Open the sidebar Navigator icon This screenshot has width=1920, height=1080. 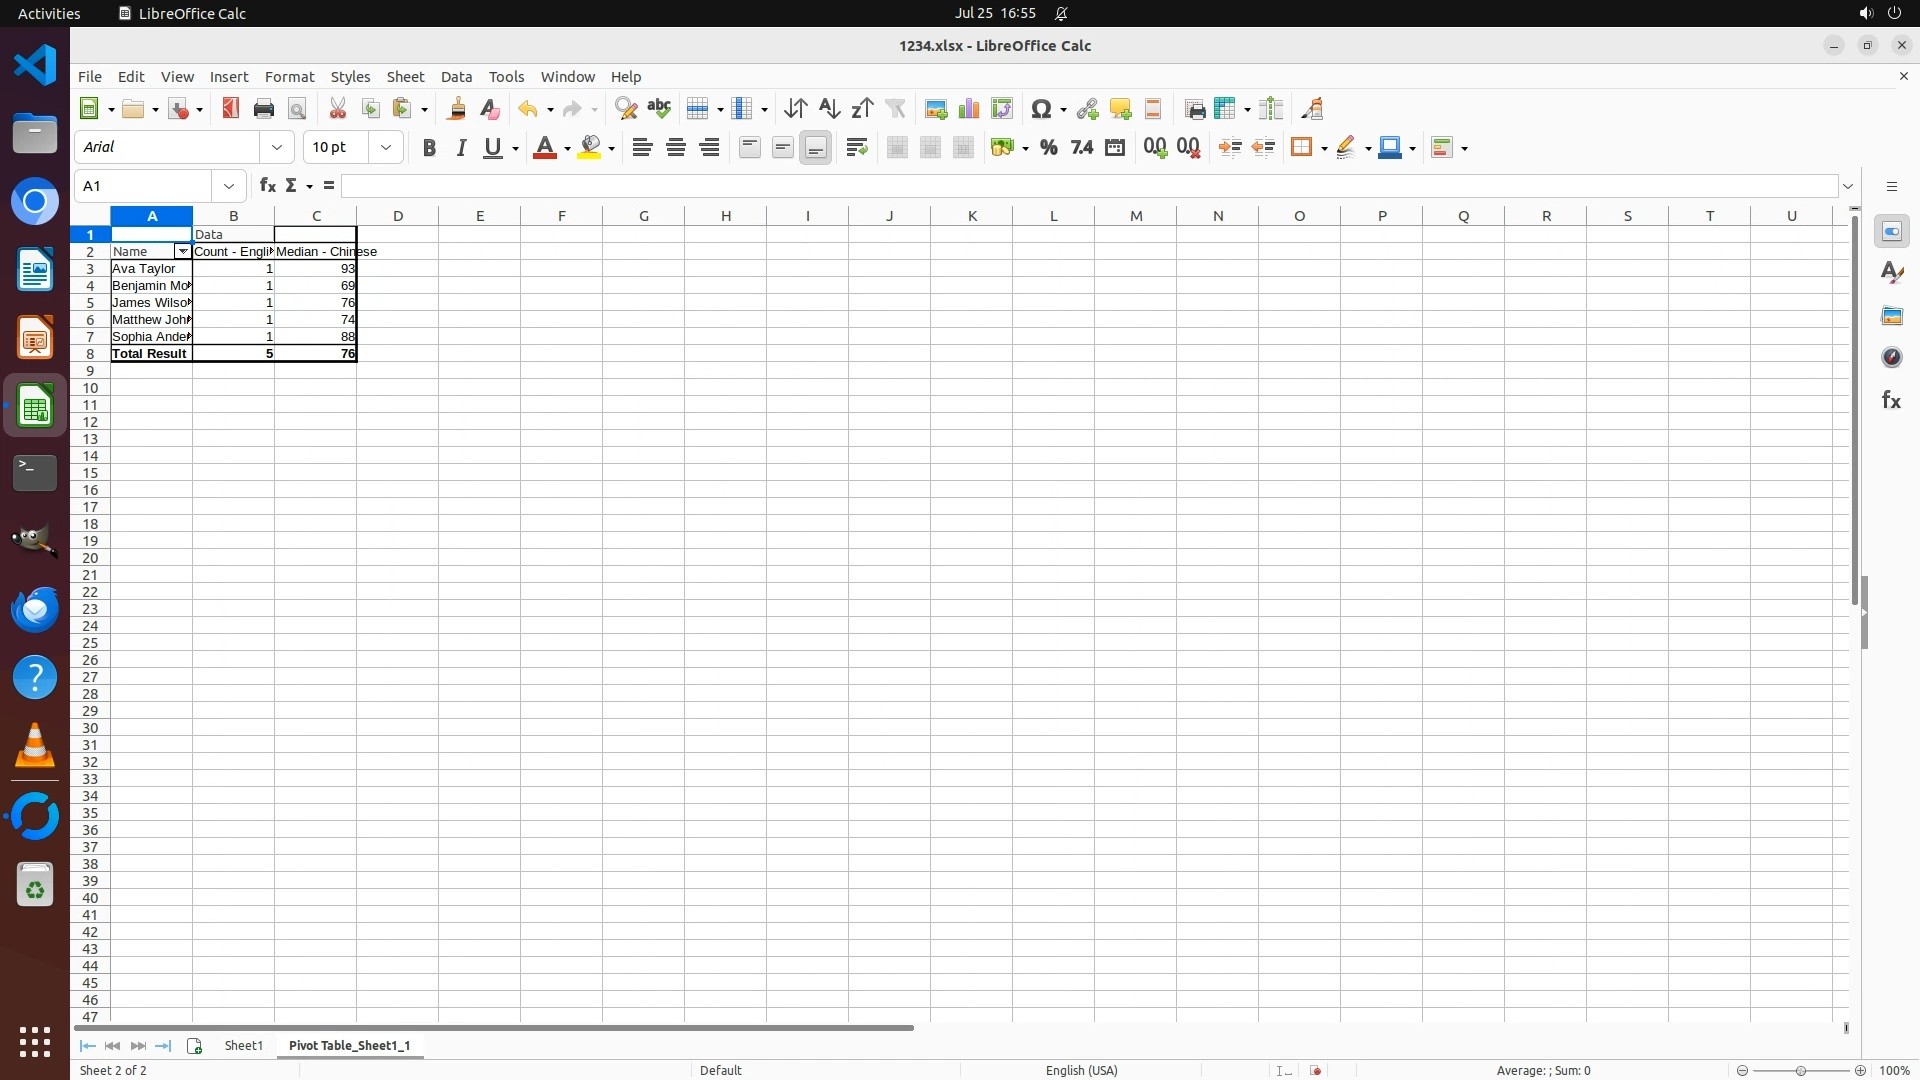tap(1891, 358)
